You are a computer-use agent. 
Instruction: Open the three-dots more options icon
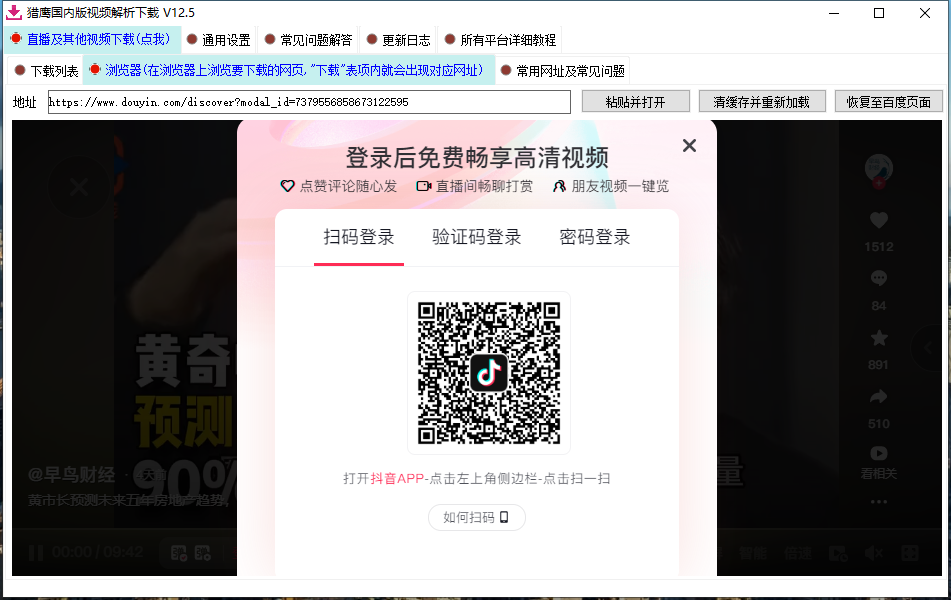point(879,502)
